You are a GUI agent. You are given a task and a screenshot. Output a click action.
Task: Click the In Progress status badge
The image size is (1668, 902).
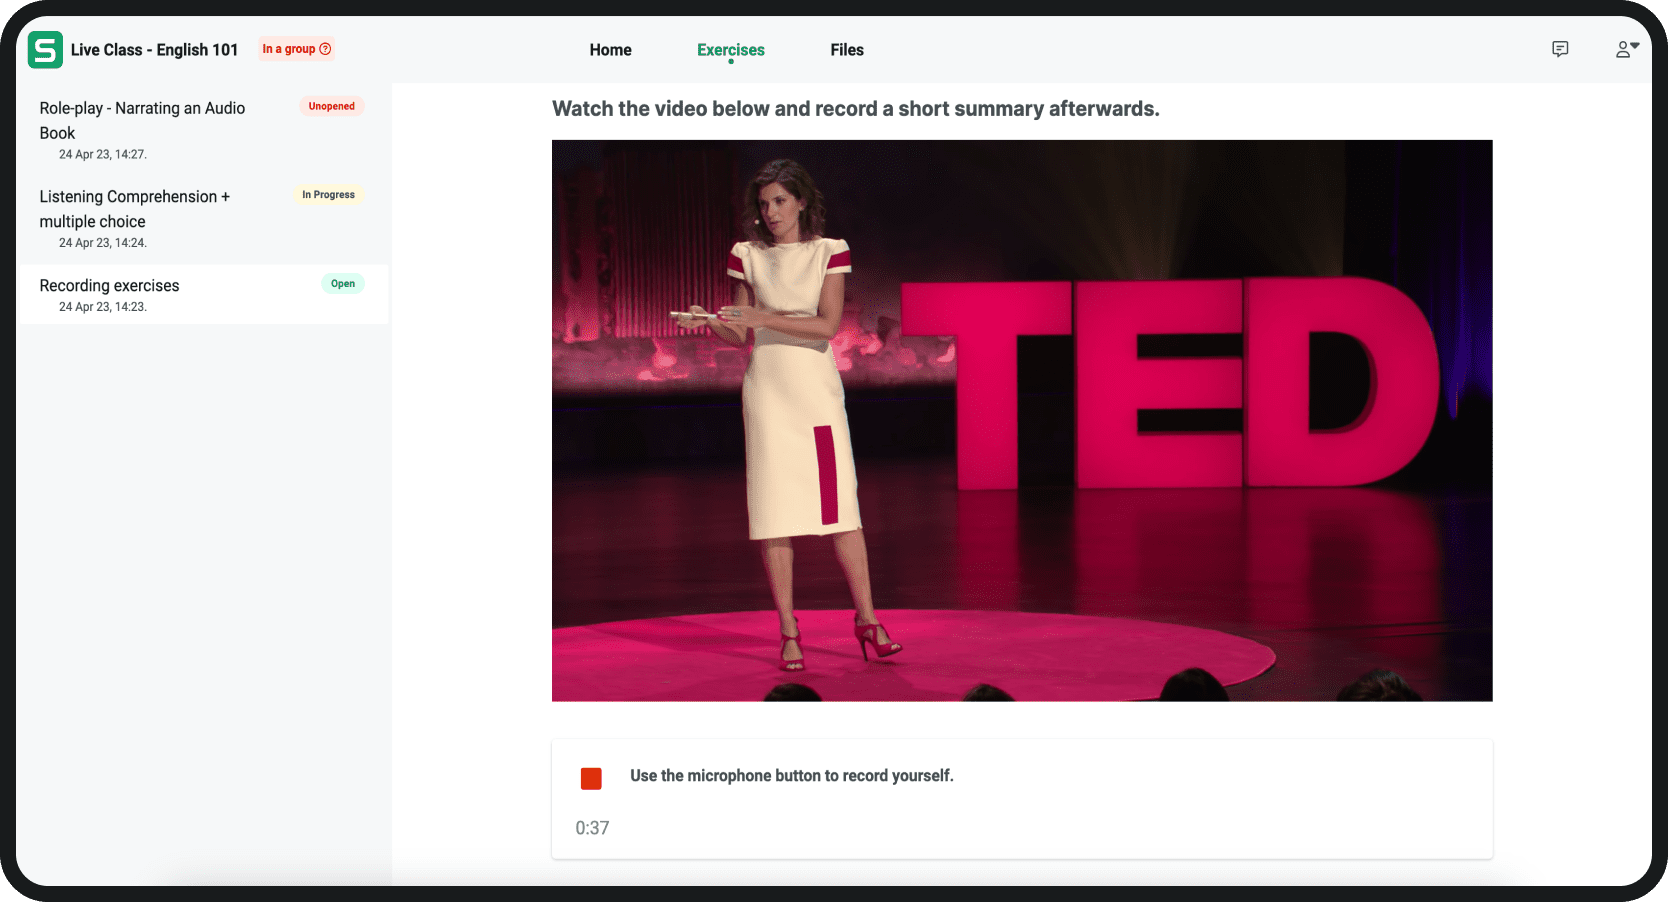pyautogui.click(x=328, y=195)
